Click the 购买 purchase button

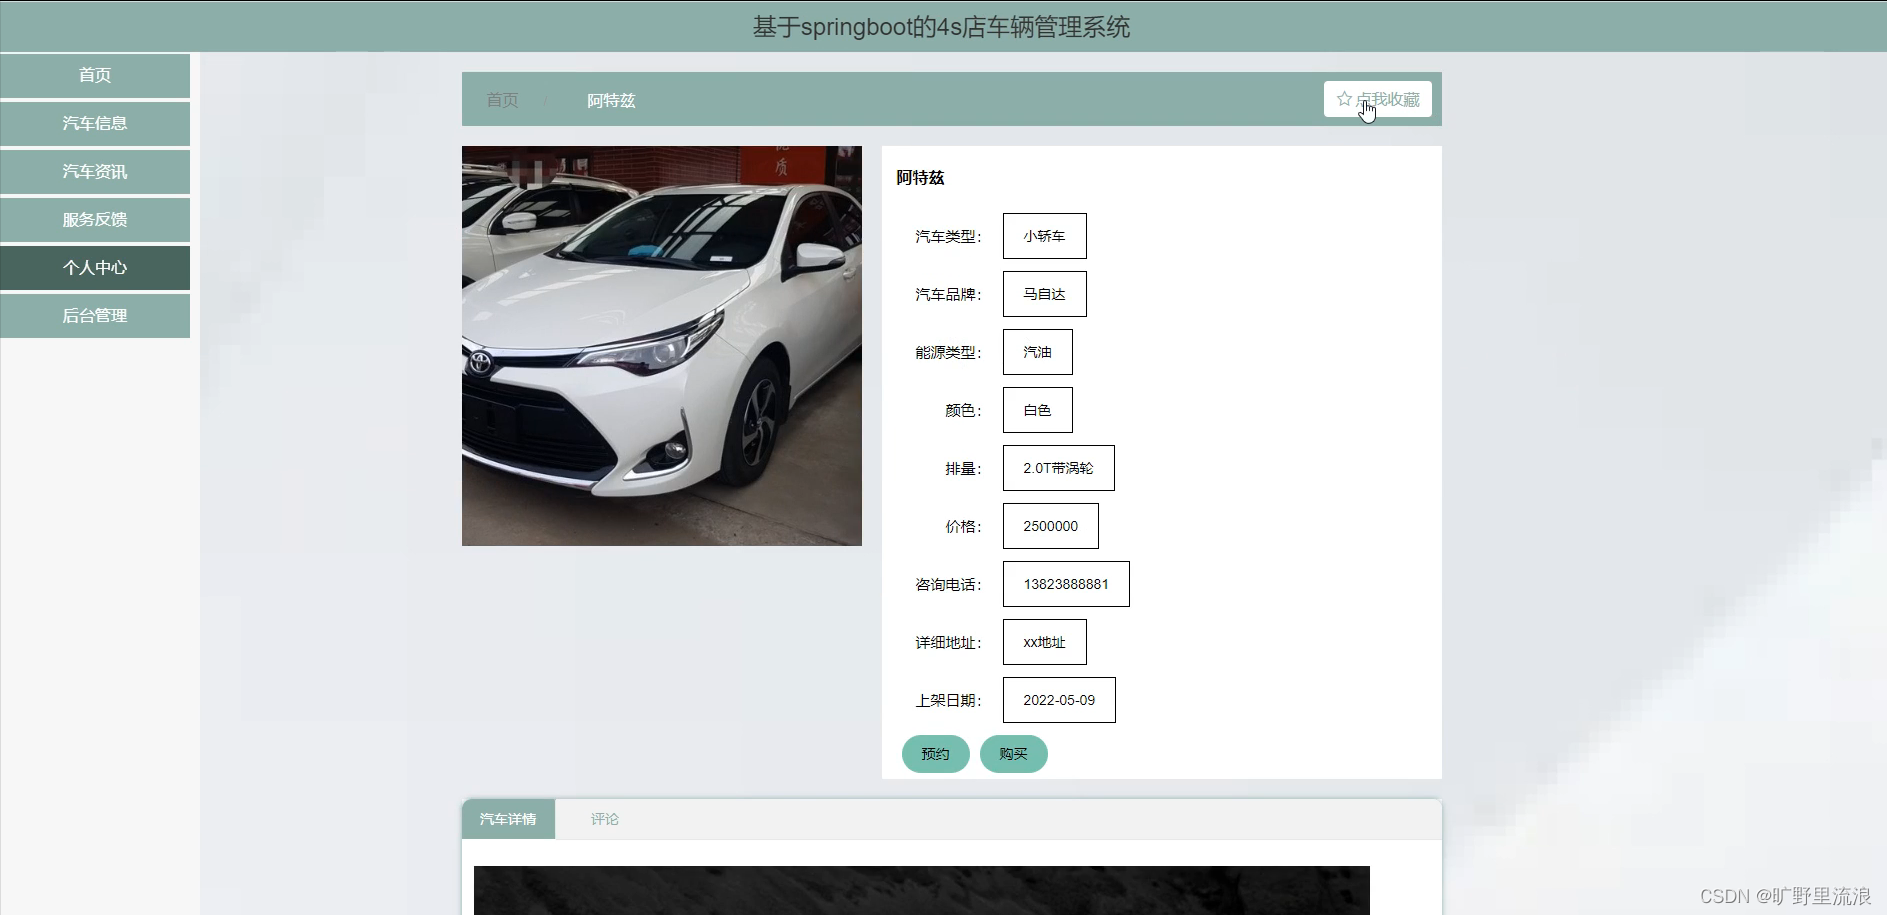point(1013,754)
